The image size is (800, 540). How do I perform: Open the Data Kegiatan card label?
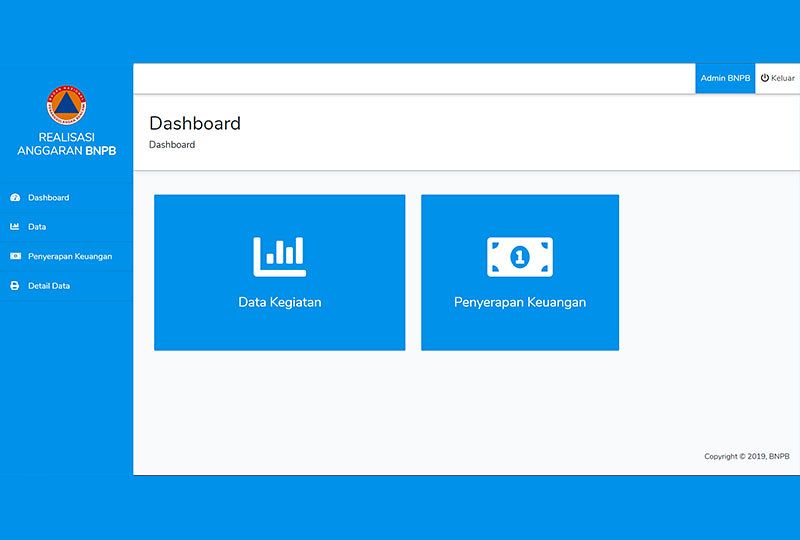pos(280,302)
